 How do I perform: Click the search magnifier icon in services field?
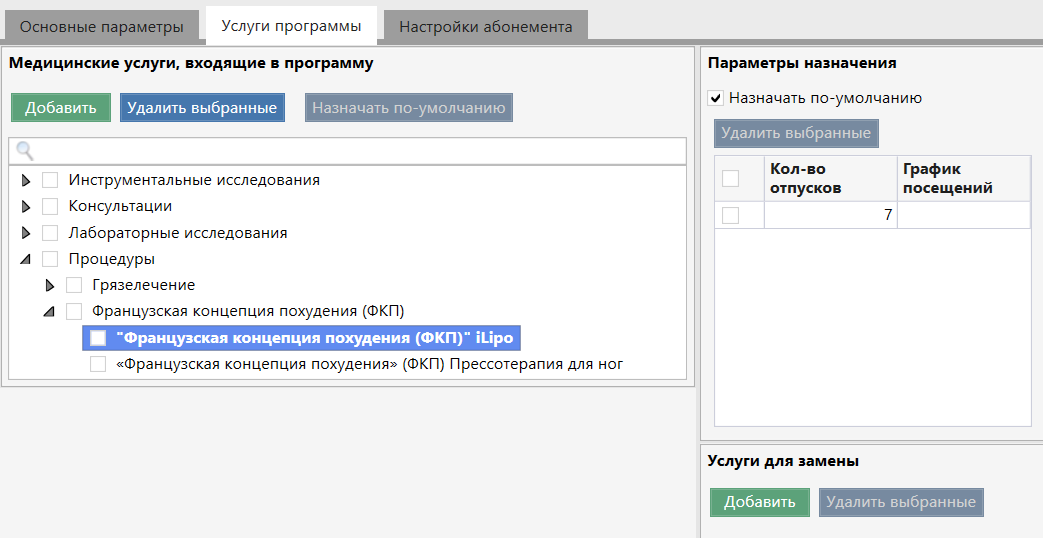coord(25,151)
